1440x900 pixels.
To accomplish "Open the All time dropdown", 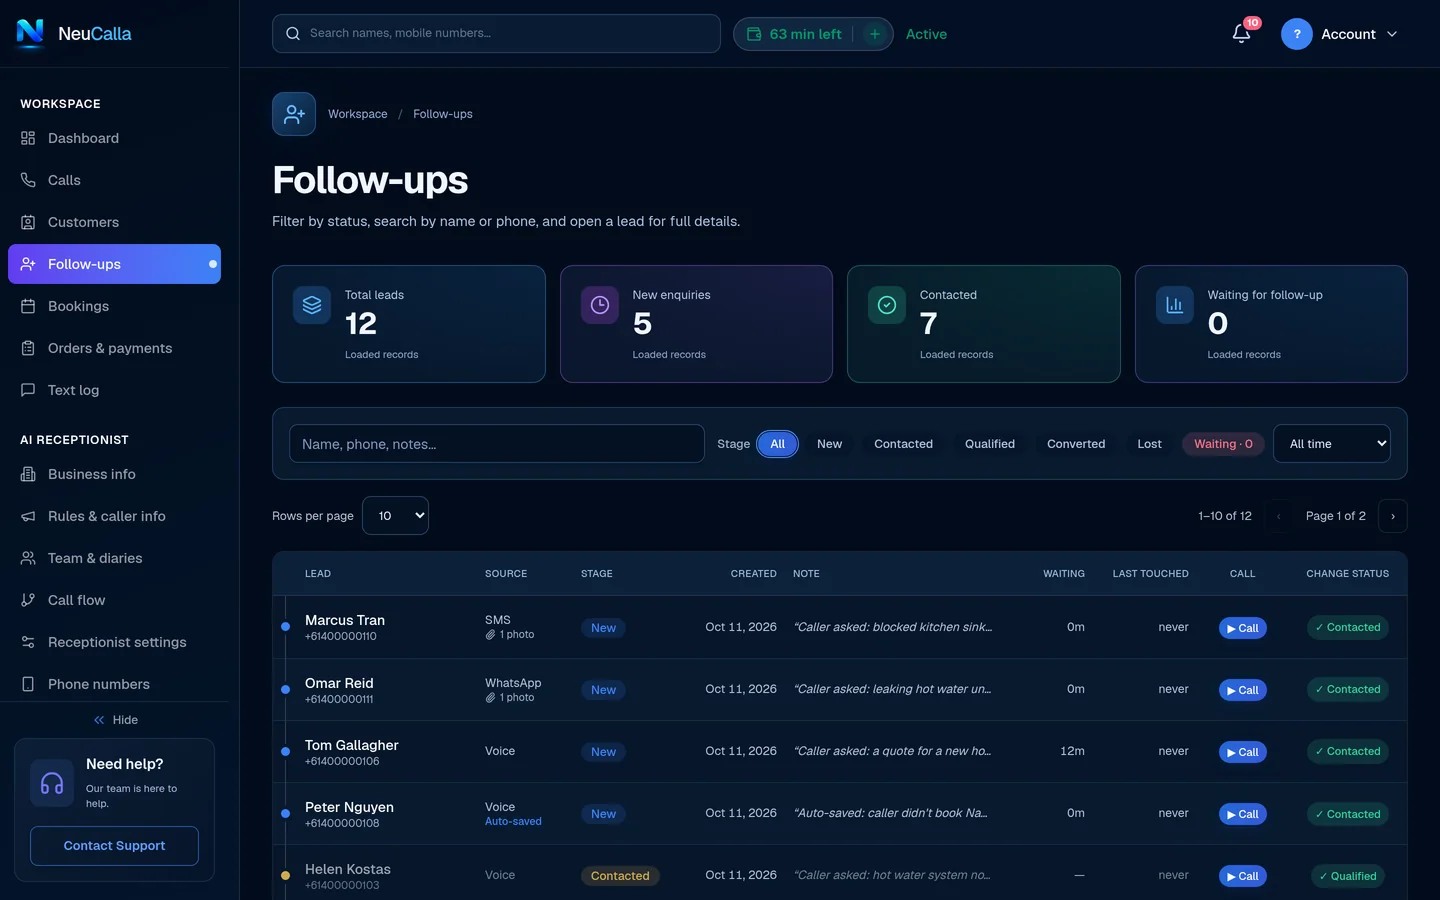I will coord(1332,444).
